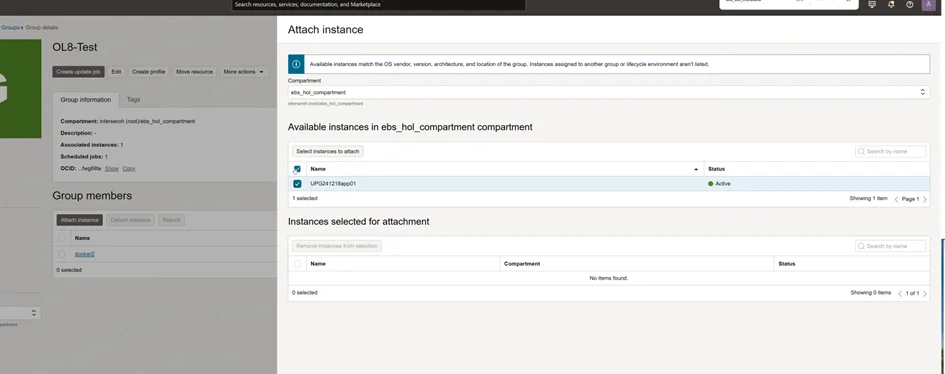The height and width of the screenshot is (374, 945).
Task: Focus the top search resources and services bar
Action: click(x=378, y=5)
